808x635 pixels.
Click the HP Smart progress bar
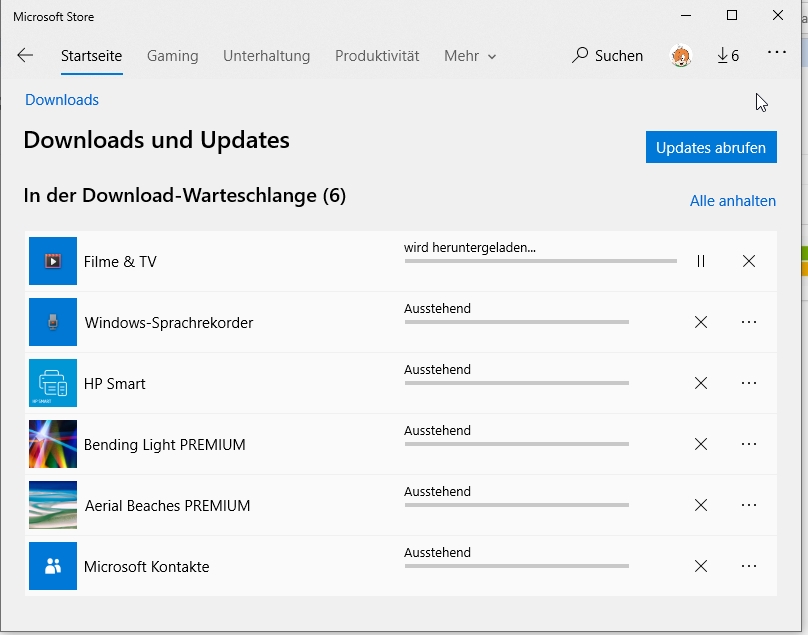click(516, 383)
